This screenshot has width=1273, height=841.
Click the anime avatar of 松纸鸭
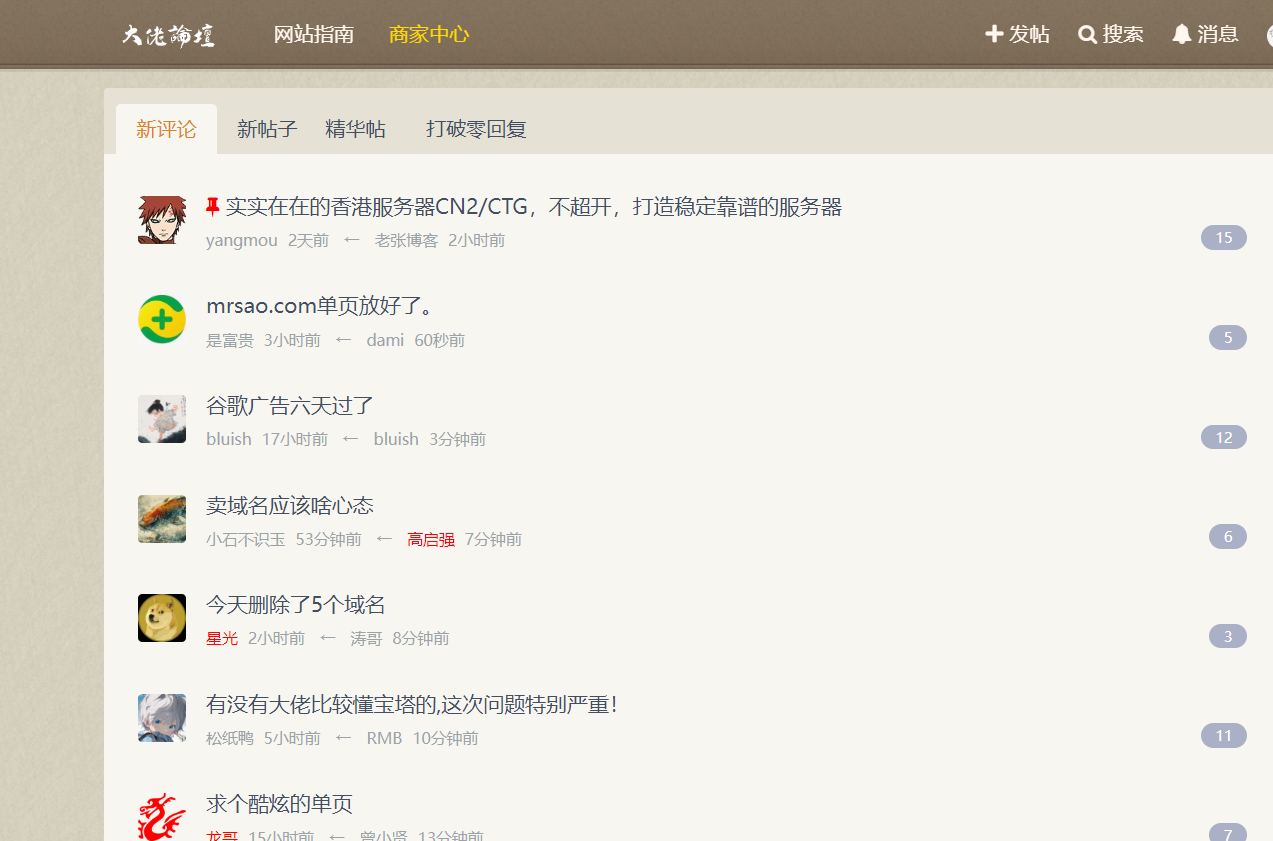pyautogui.click(x=162, y=718)
